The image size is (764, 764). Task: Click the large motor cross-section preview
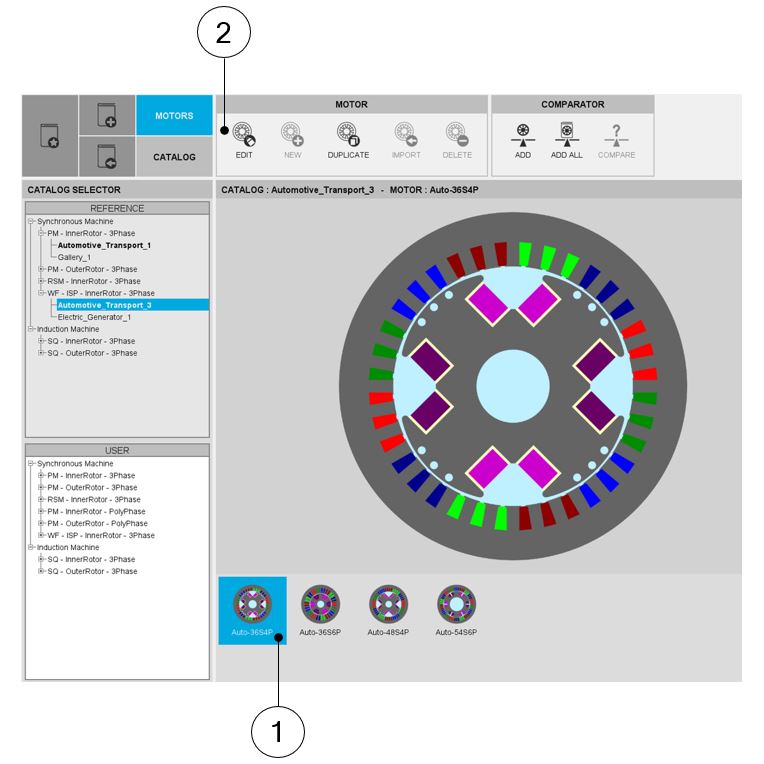(513, 386)
